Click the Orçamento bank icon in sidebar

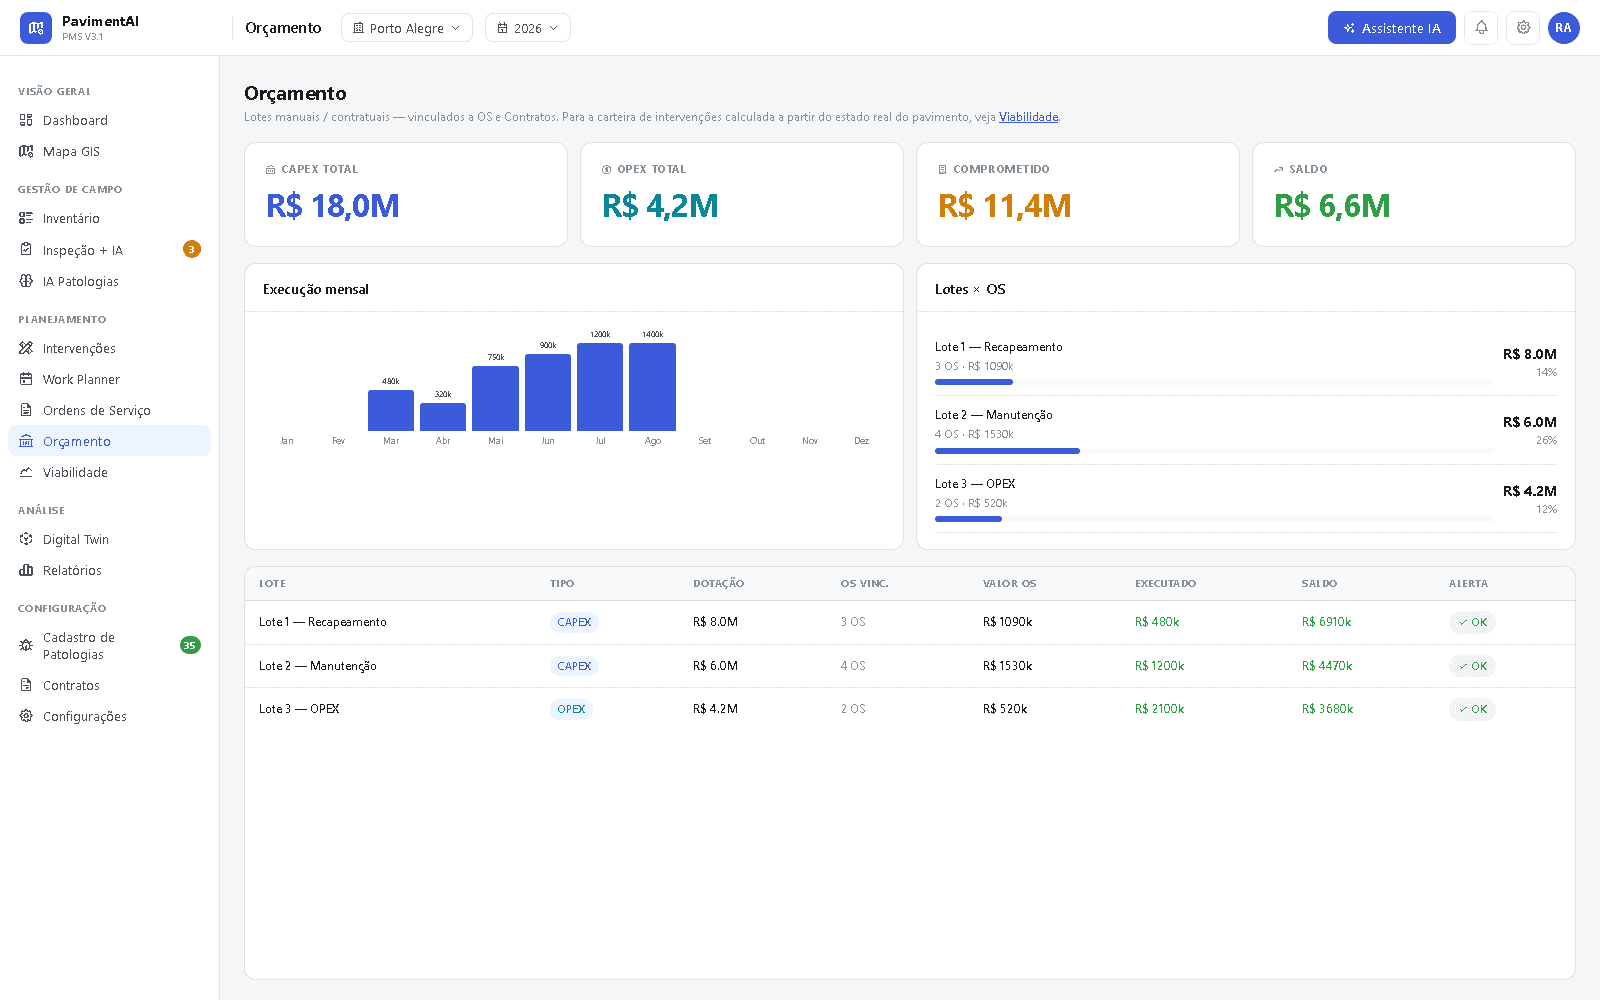tap(26, 441)
